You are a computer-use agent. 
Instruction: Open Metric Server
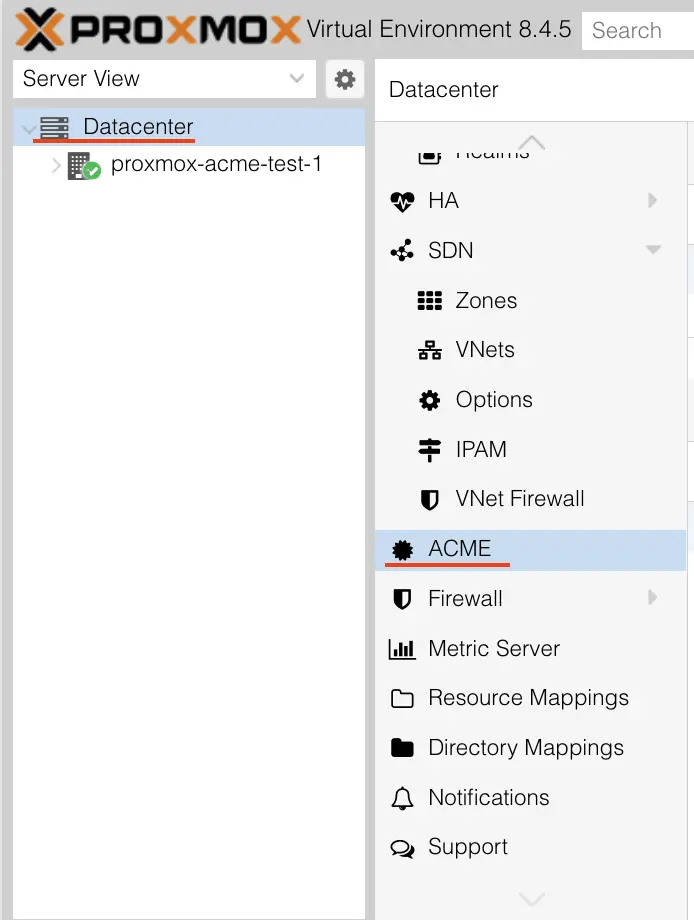494,648
